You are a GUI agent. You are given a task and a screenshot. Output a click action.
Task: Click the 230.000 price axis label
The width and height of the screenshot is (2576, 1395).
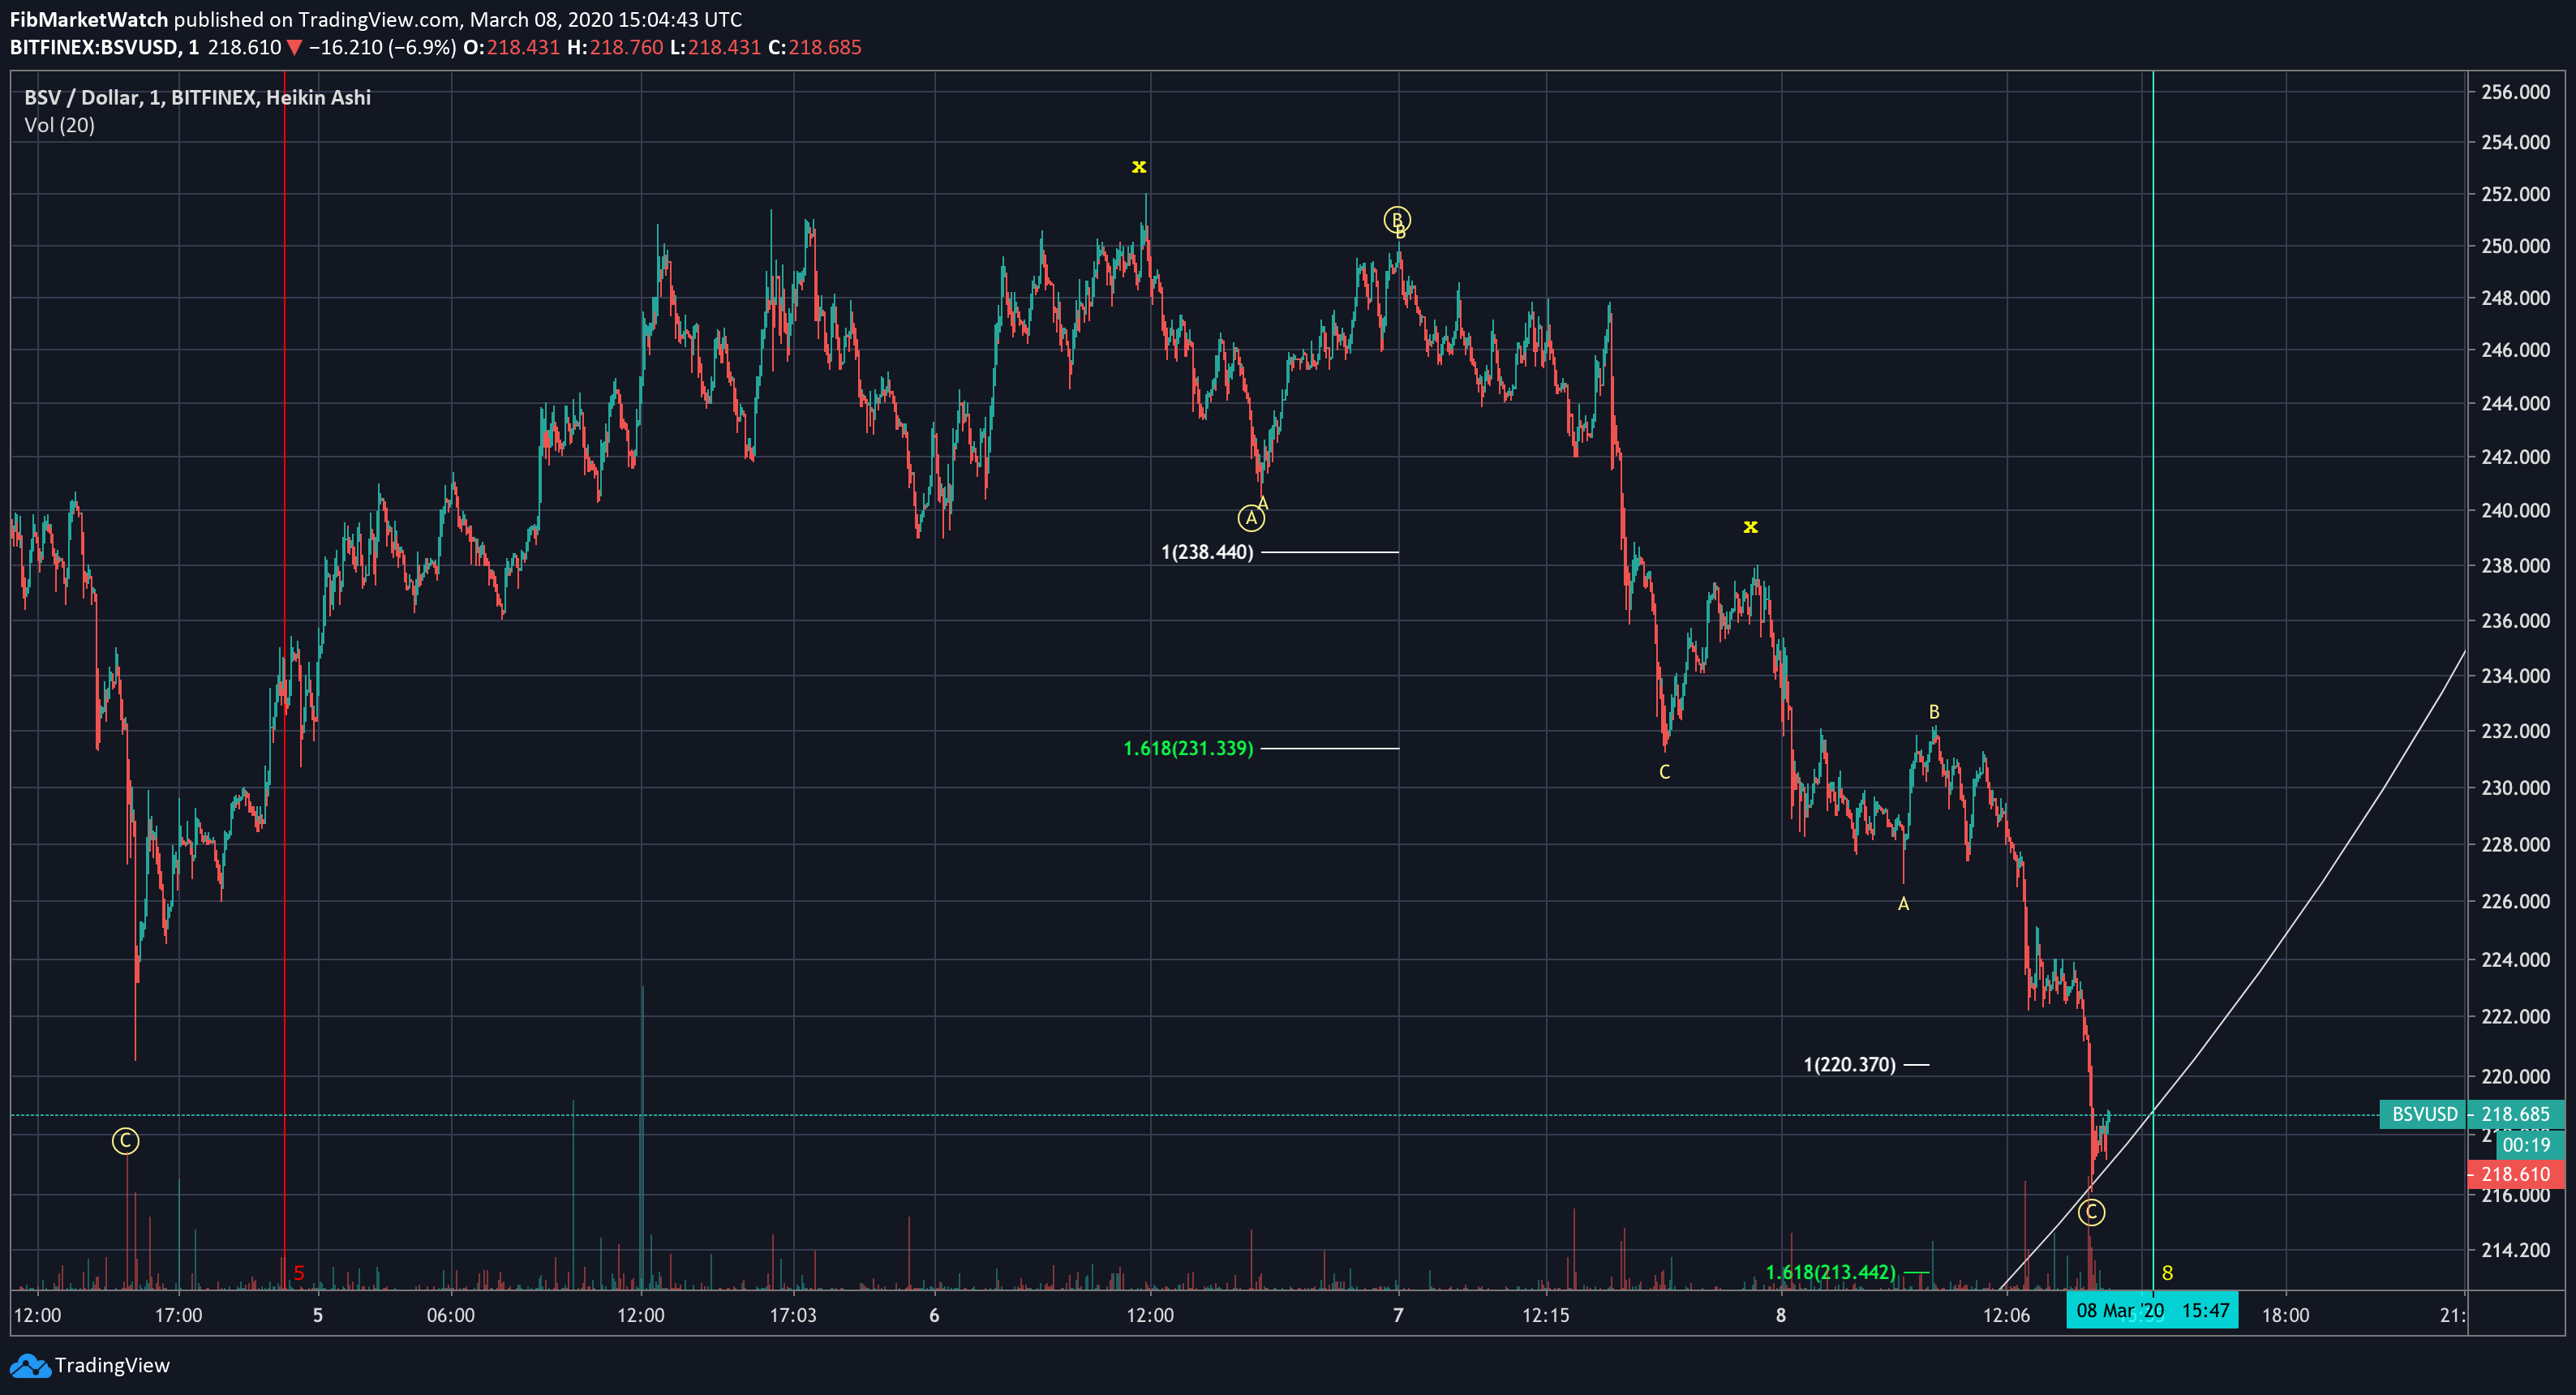click(2516, 787)
